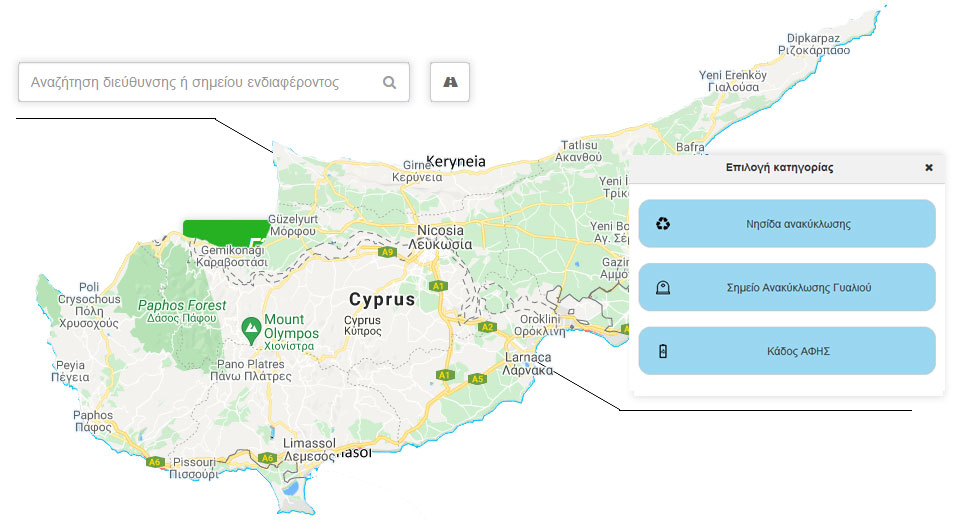Click the green highlighted area near Gemikonagi
The image size is (972, 520).
point(225,228)
